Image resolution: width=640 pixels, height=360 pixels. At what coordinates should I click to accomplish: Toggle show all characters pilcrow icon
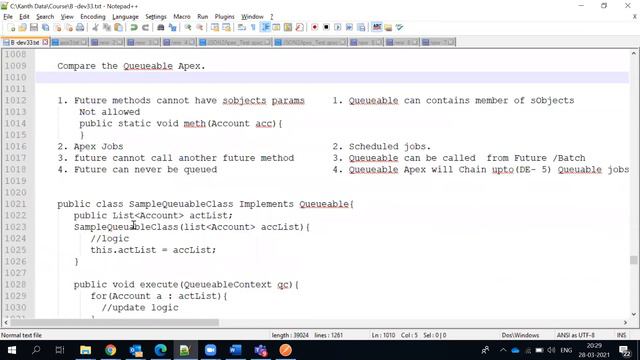coord(253,27)
